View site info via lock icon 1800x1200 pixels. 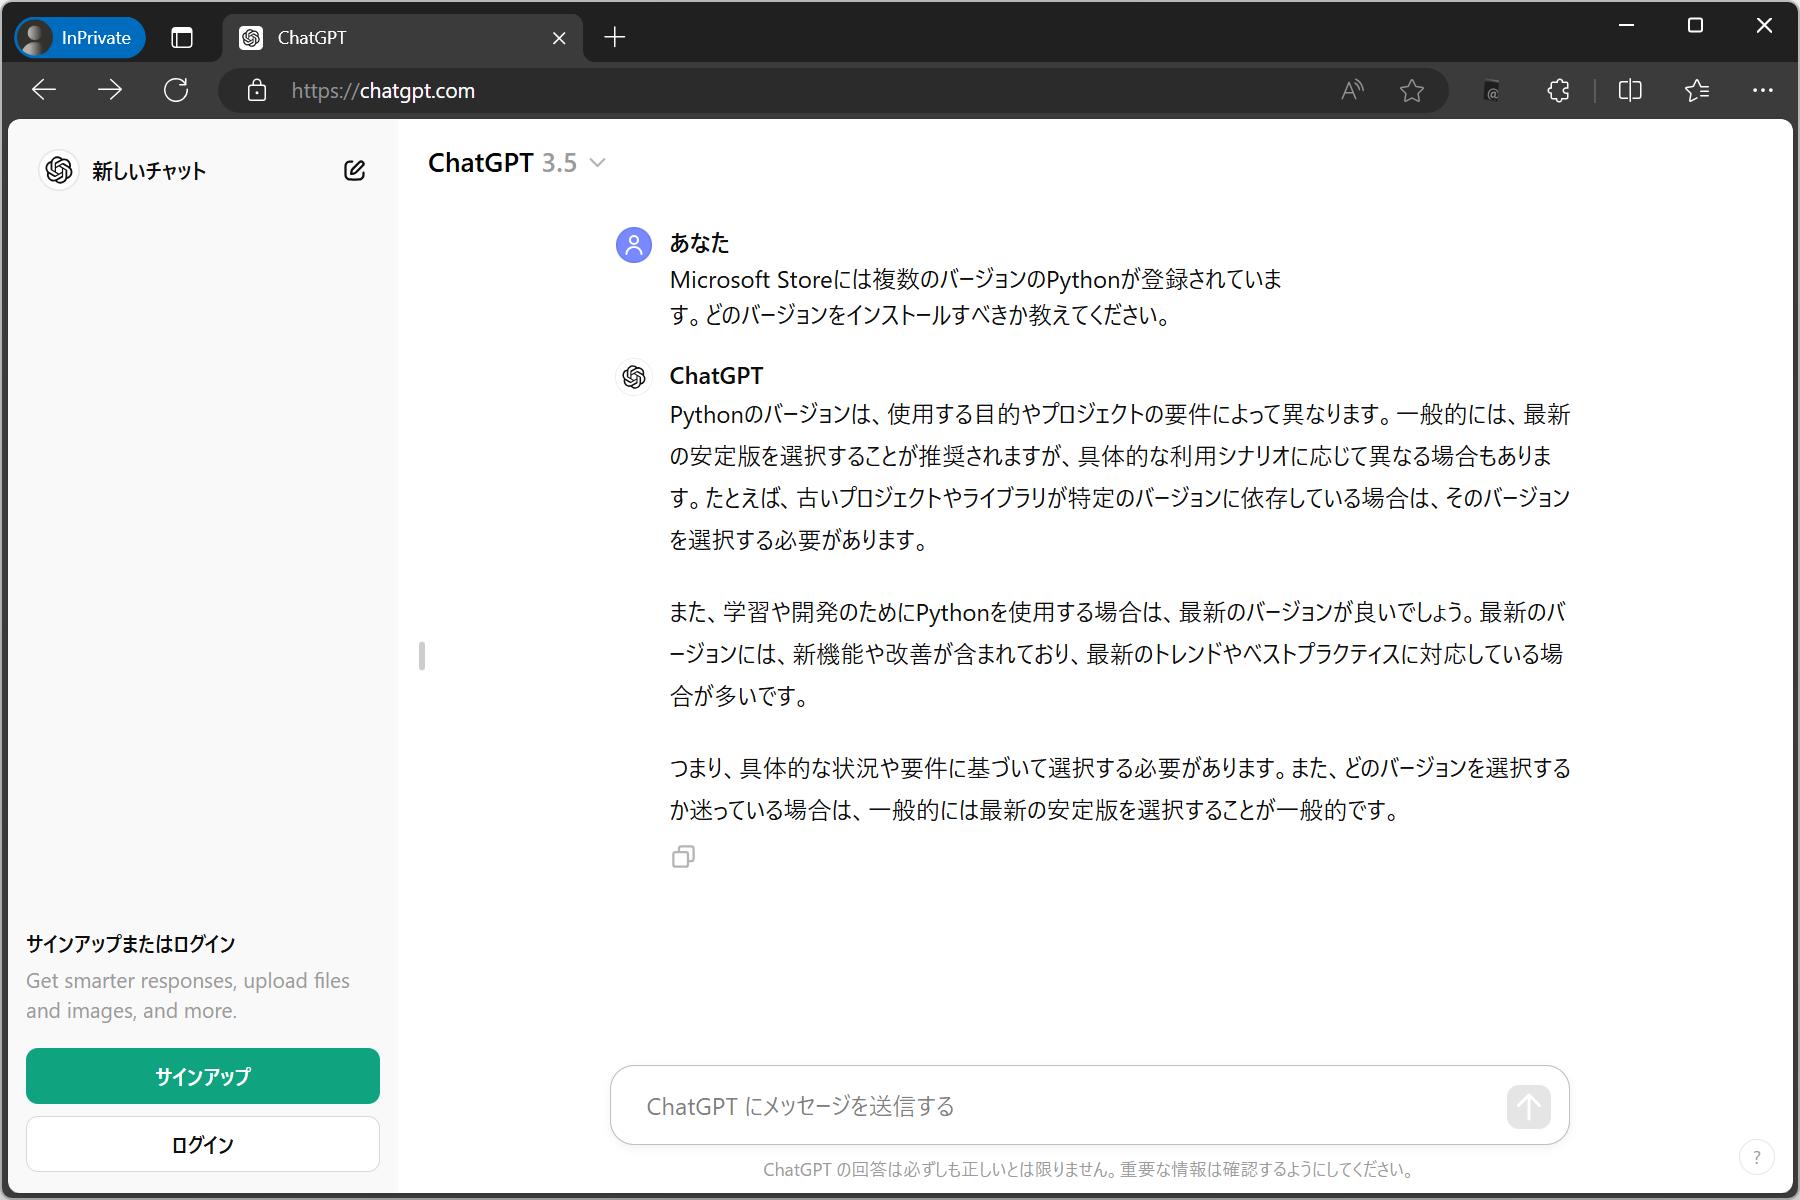pos(257,90)
